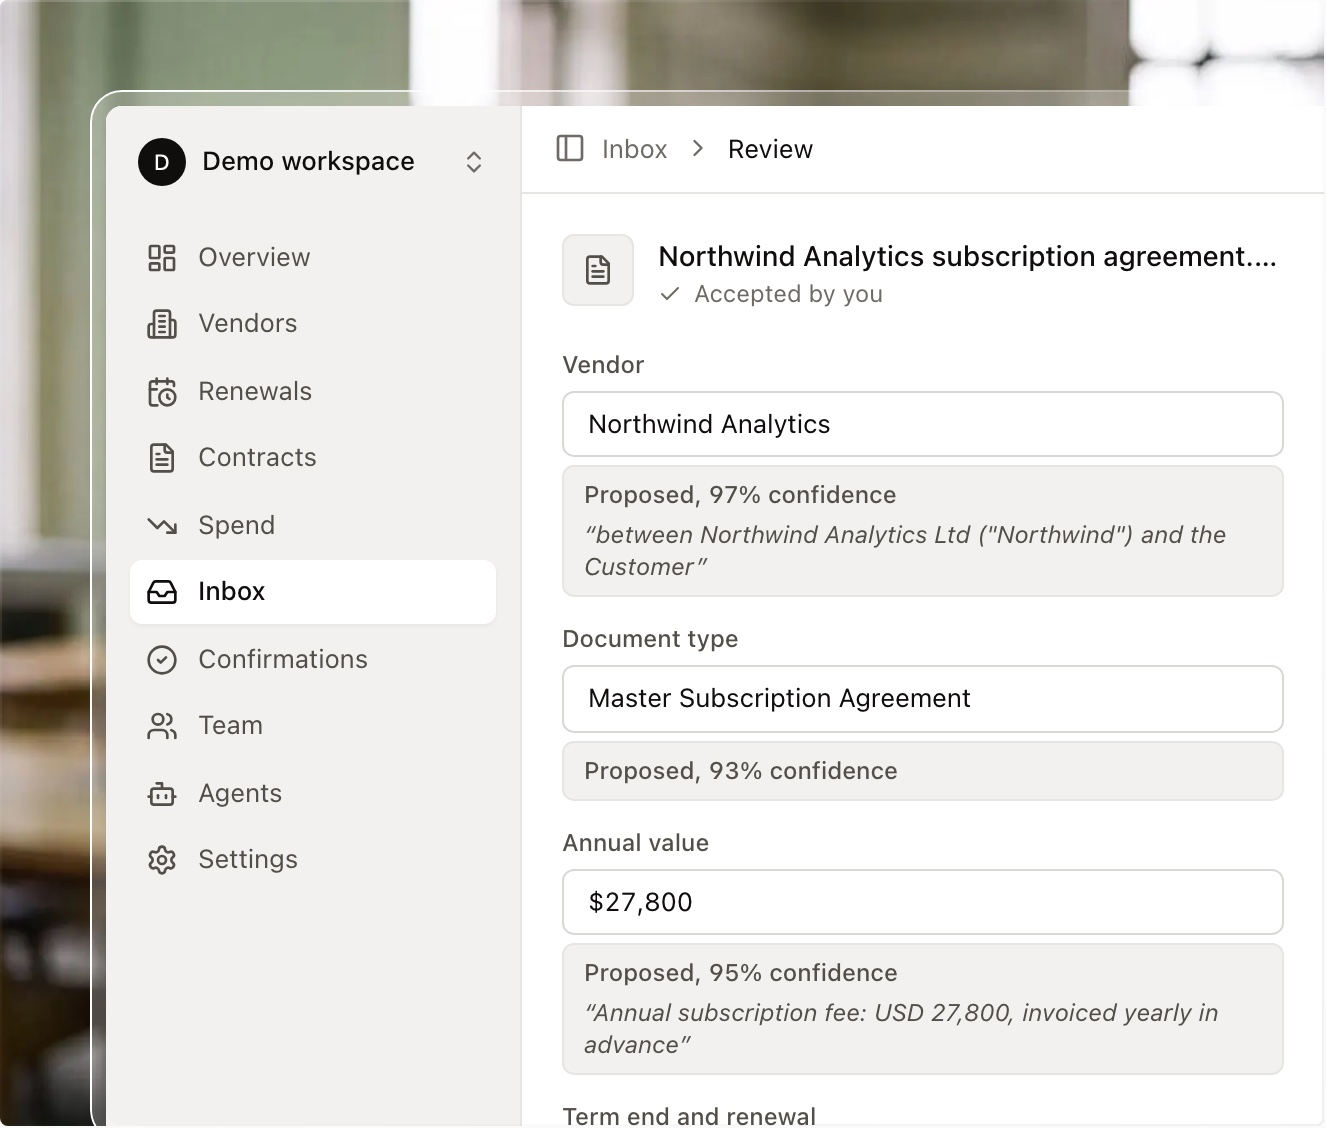Click the annual subscription fee quote
Image resolution: width=1326 pixels, height=1128 pixels.
[901, 1029]
